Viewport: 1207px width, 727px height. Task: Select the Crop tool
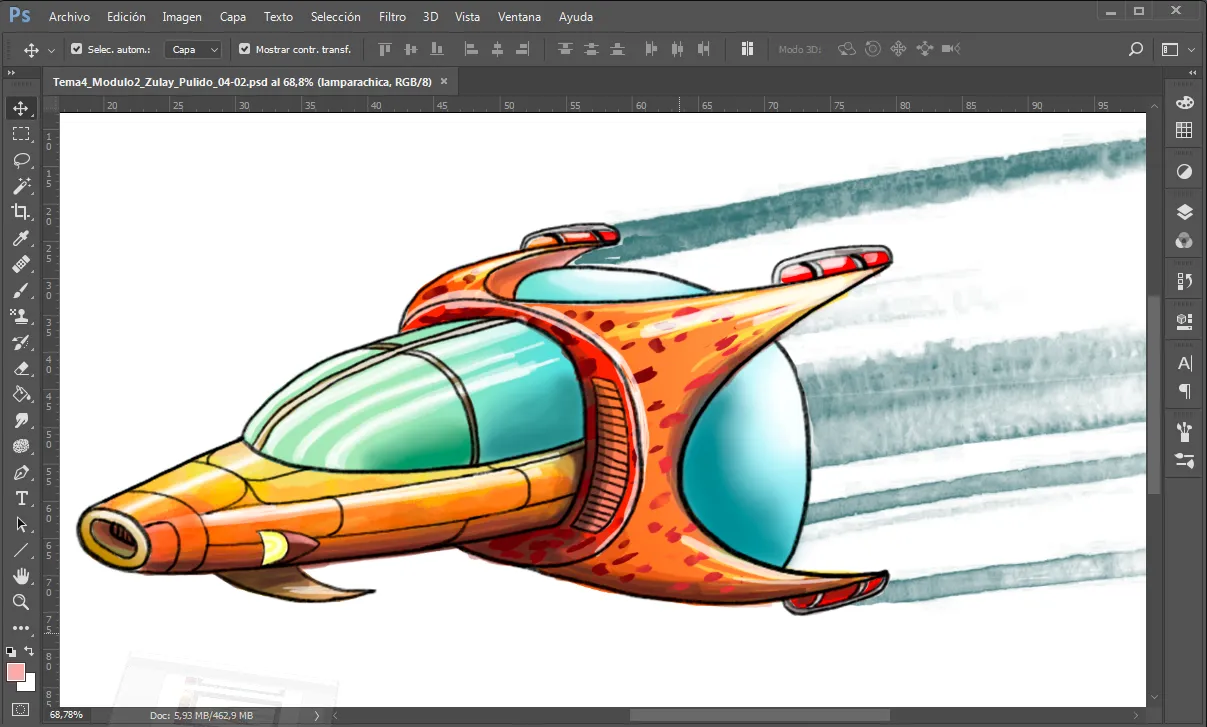(20, 212)
